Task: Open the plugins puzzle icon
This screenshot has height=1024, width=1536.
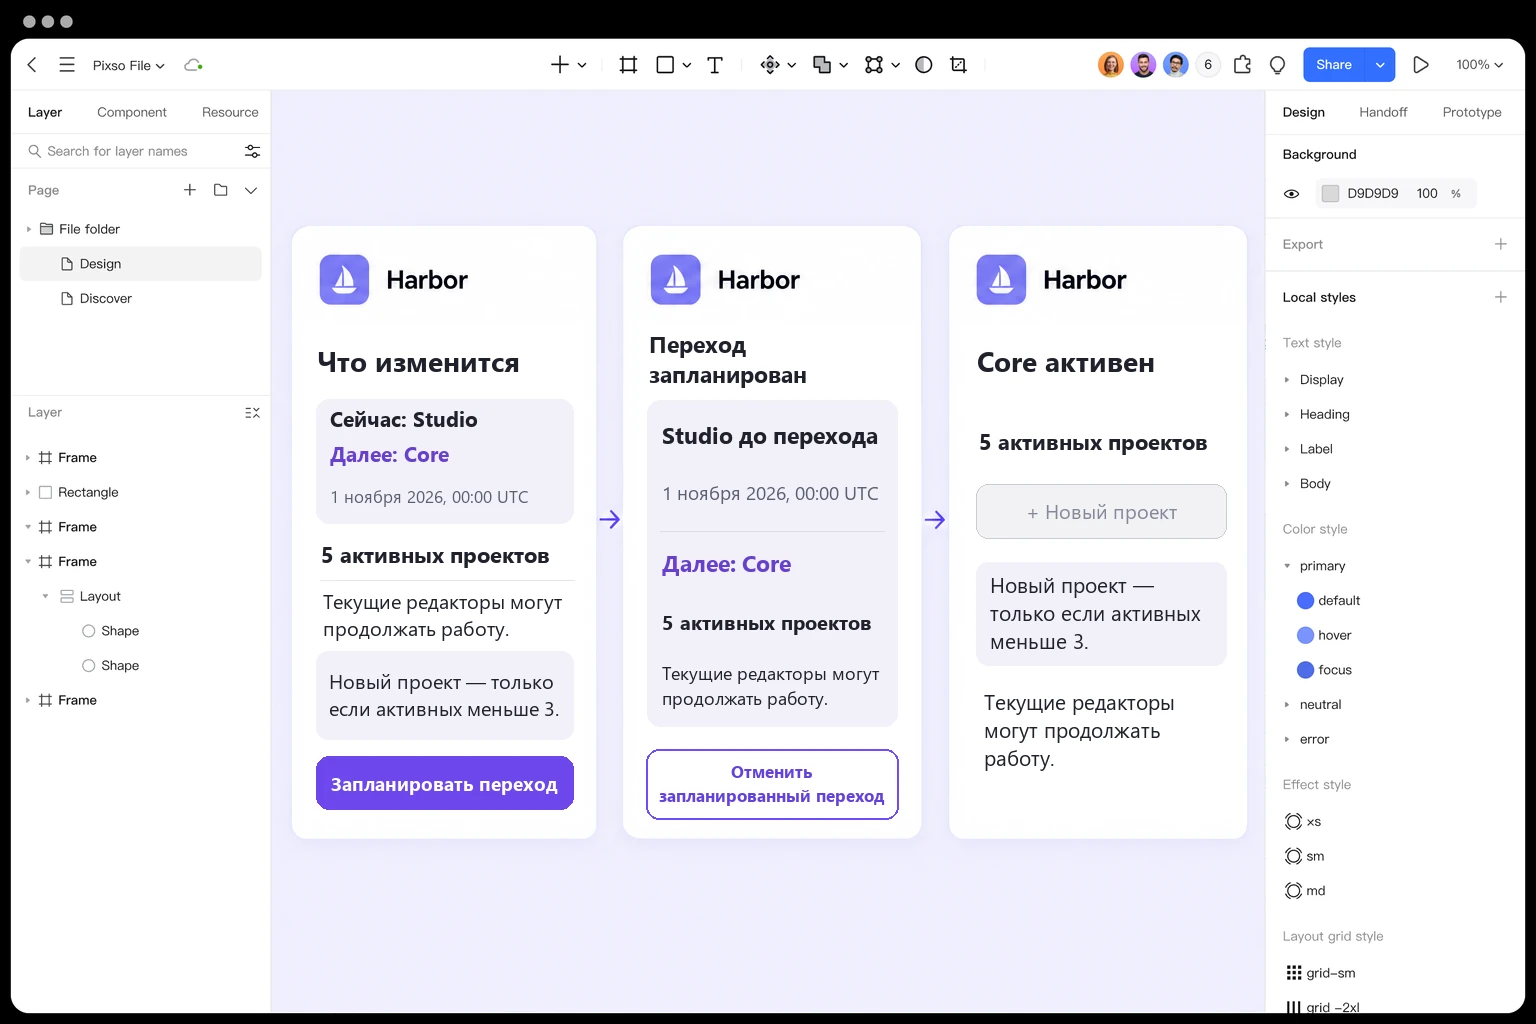Action: coord(1242,65)
